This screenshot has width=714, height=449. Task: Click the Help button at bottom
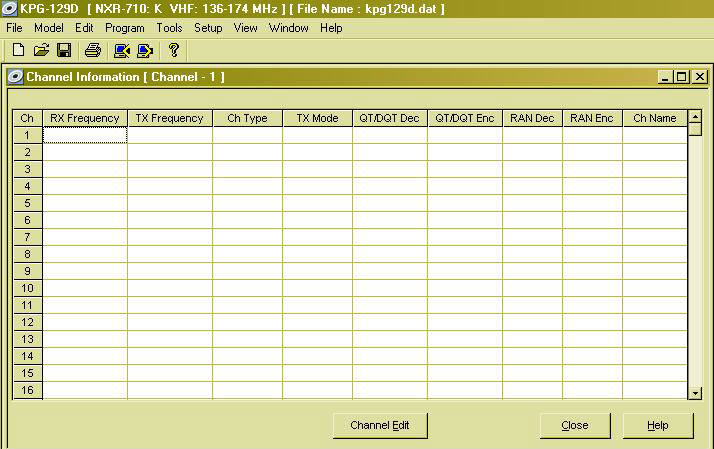click(658, 425)
